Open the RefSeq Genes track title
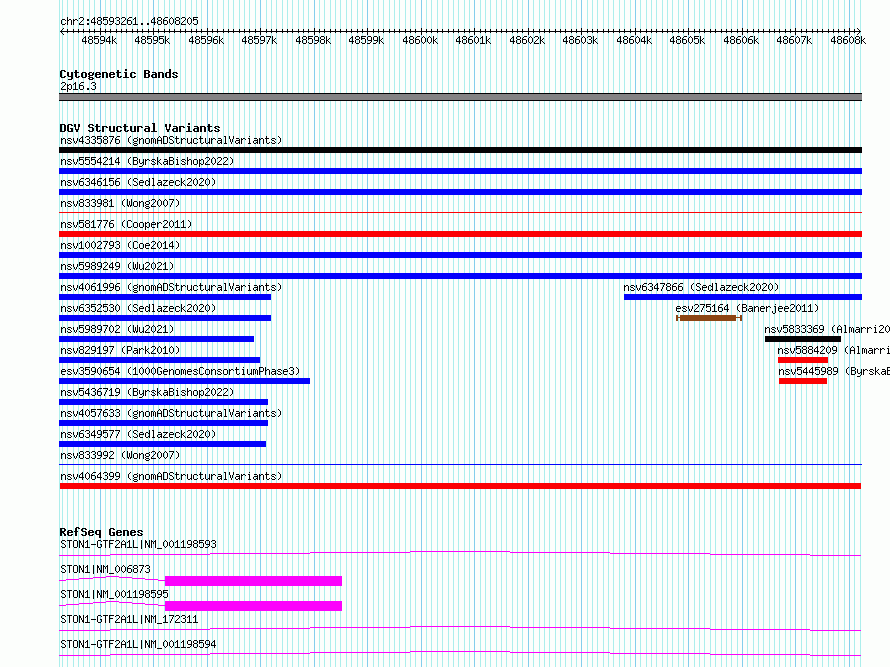The height and width of the screenshot is (667, 890). coord(101,532)
